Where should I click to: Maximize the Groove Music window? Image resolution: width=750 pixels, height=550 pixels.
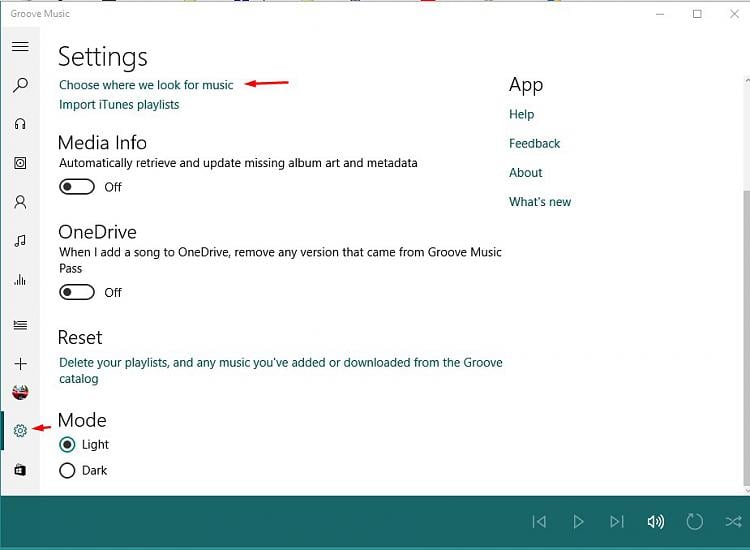(697, 14)
